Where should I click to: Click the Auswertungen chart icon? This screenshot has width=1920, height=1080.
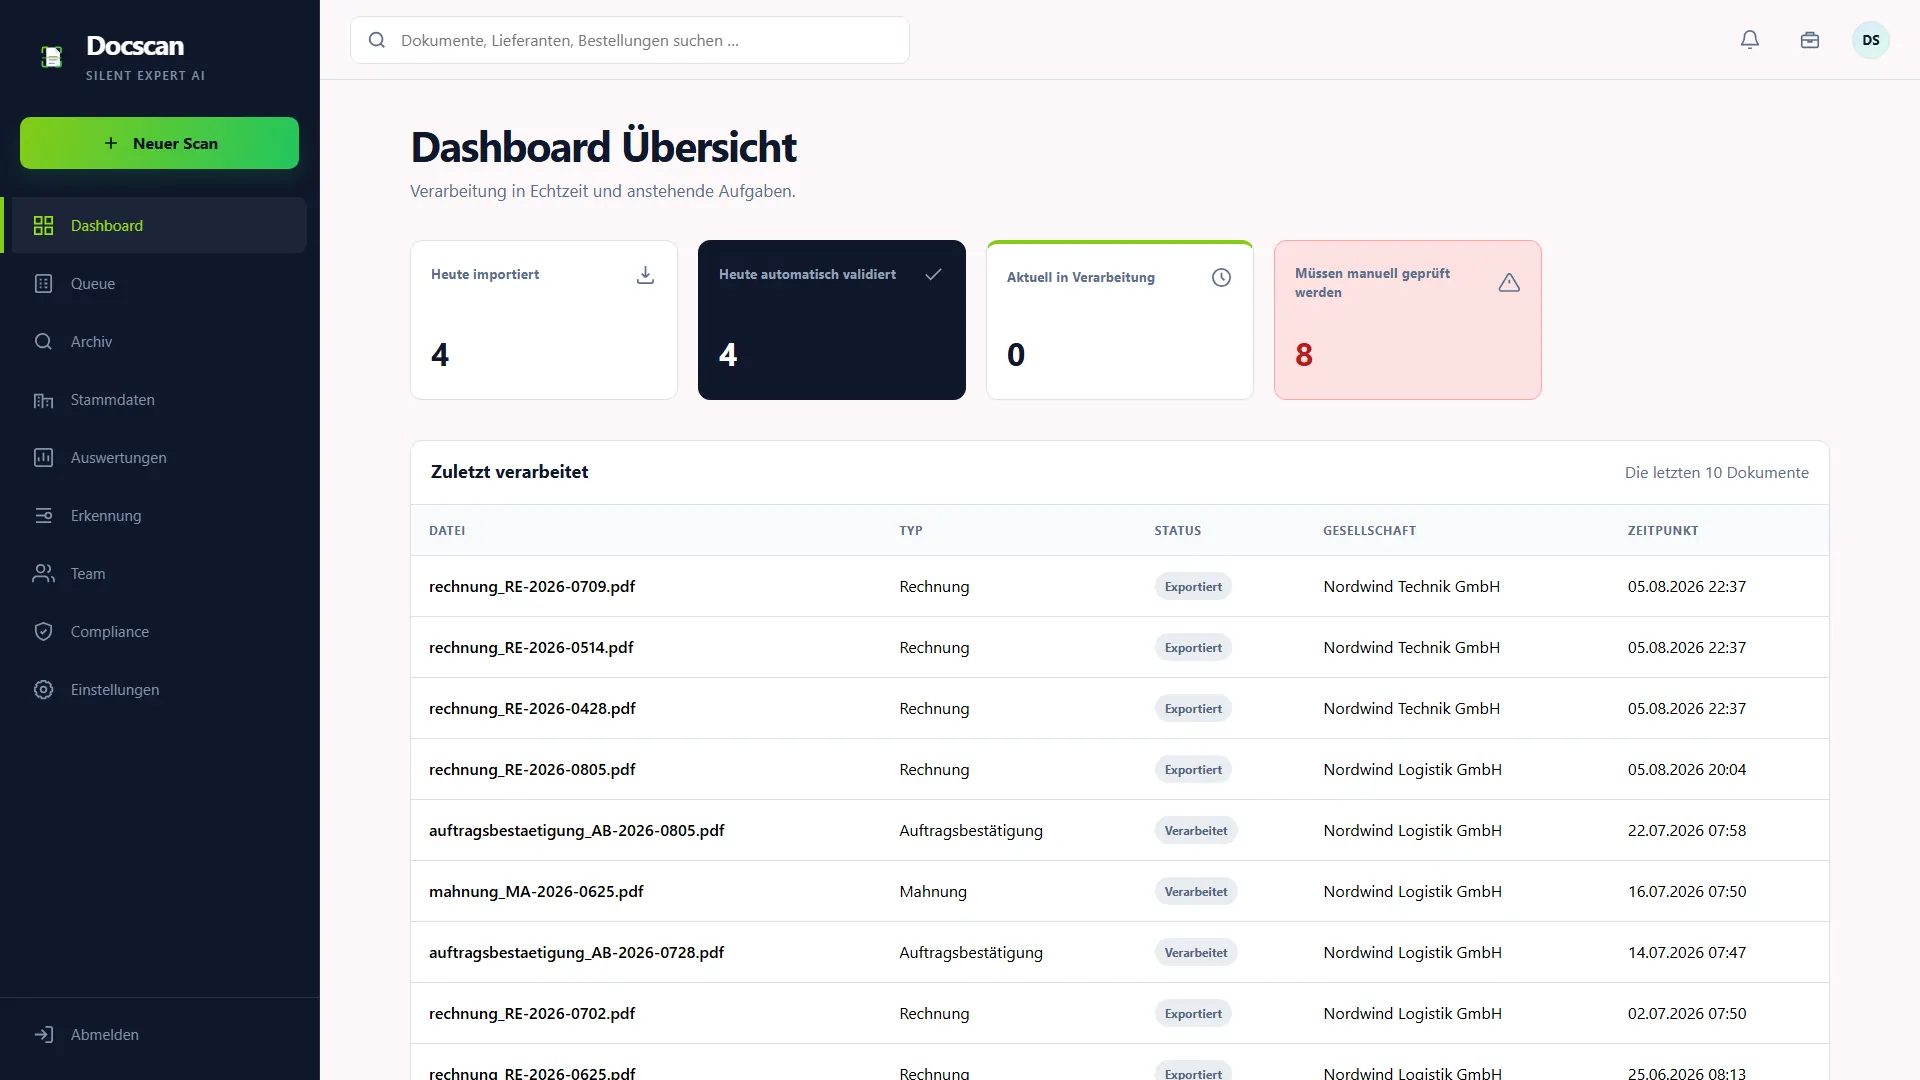43,458
